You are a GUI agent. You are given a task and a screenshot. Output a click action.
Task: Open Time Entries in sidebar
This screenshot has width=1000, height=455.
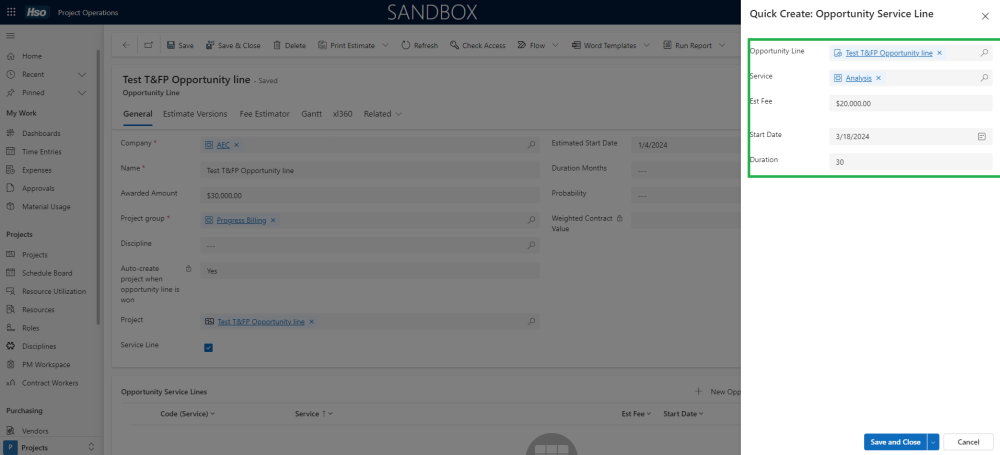point(41,152)
